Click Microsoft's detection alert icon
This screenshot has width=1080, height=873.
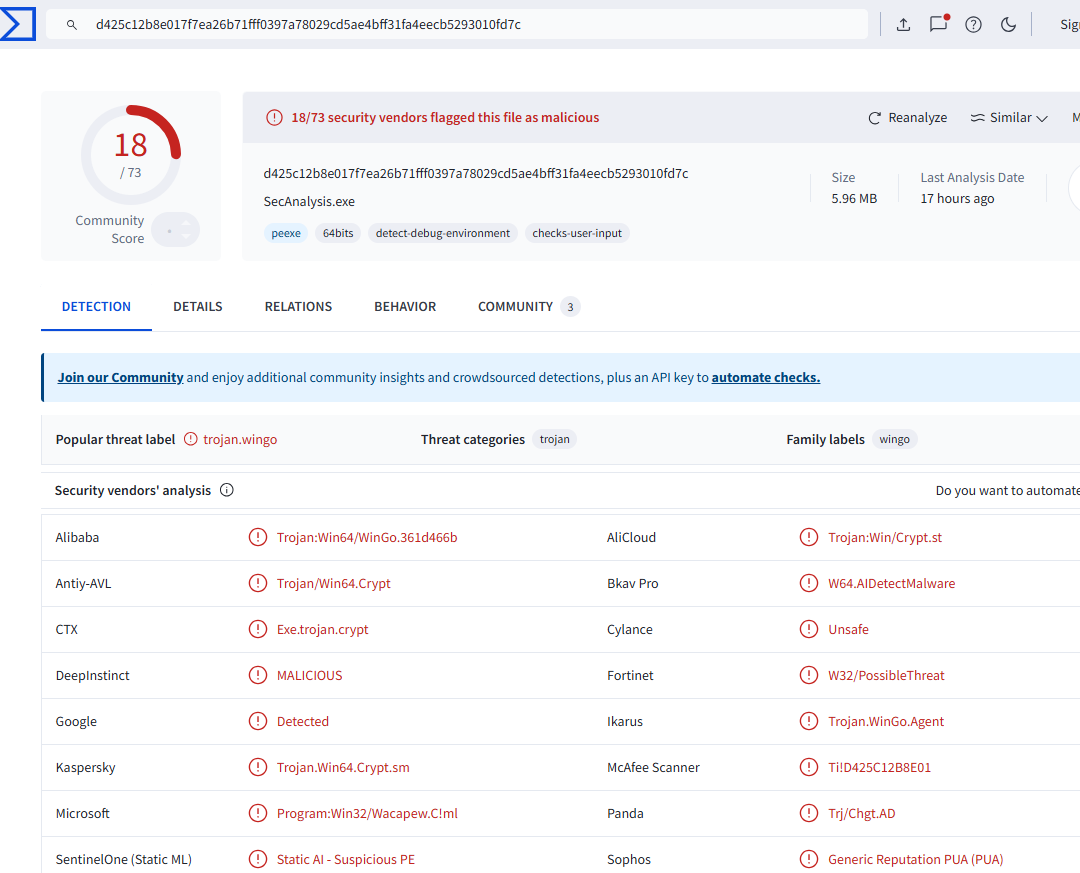[258, 813]
